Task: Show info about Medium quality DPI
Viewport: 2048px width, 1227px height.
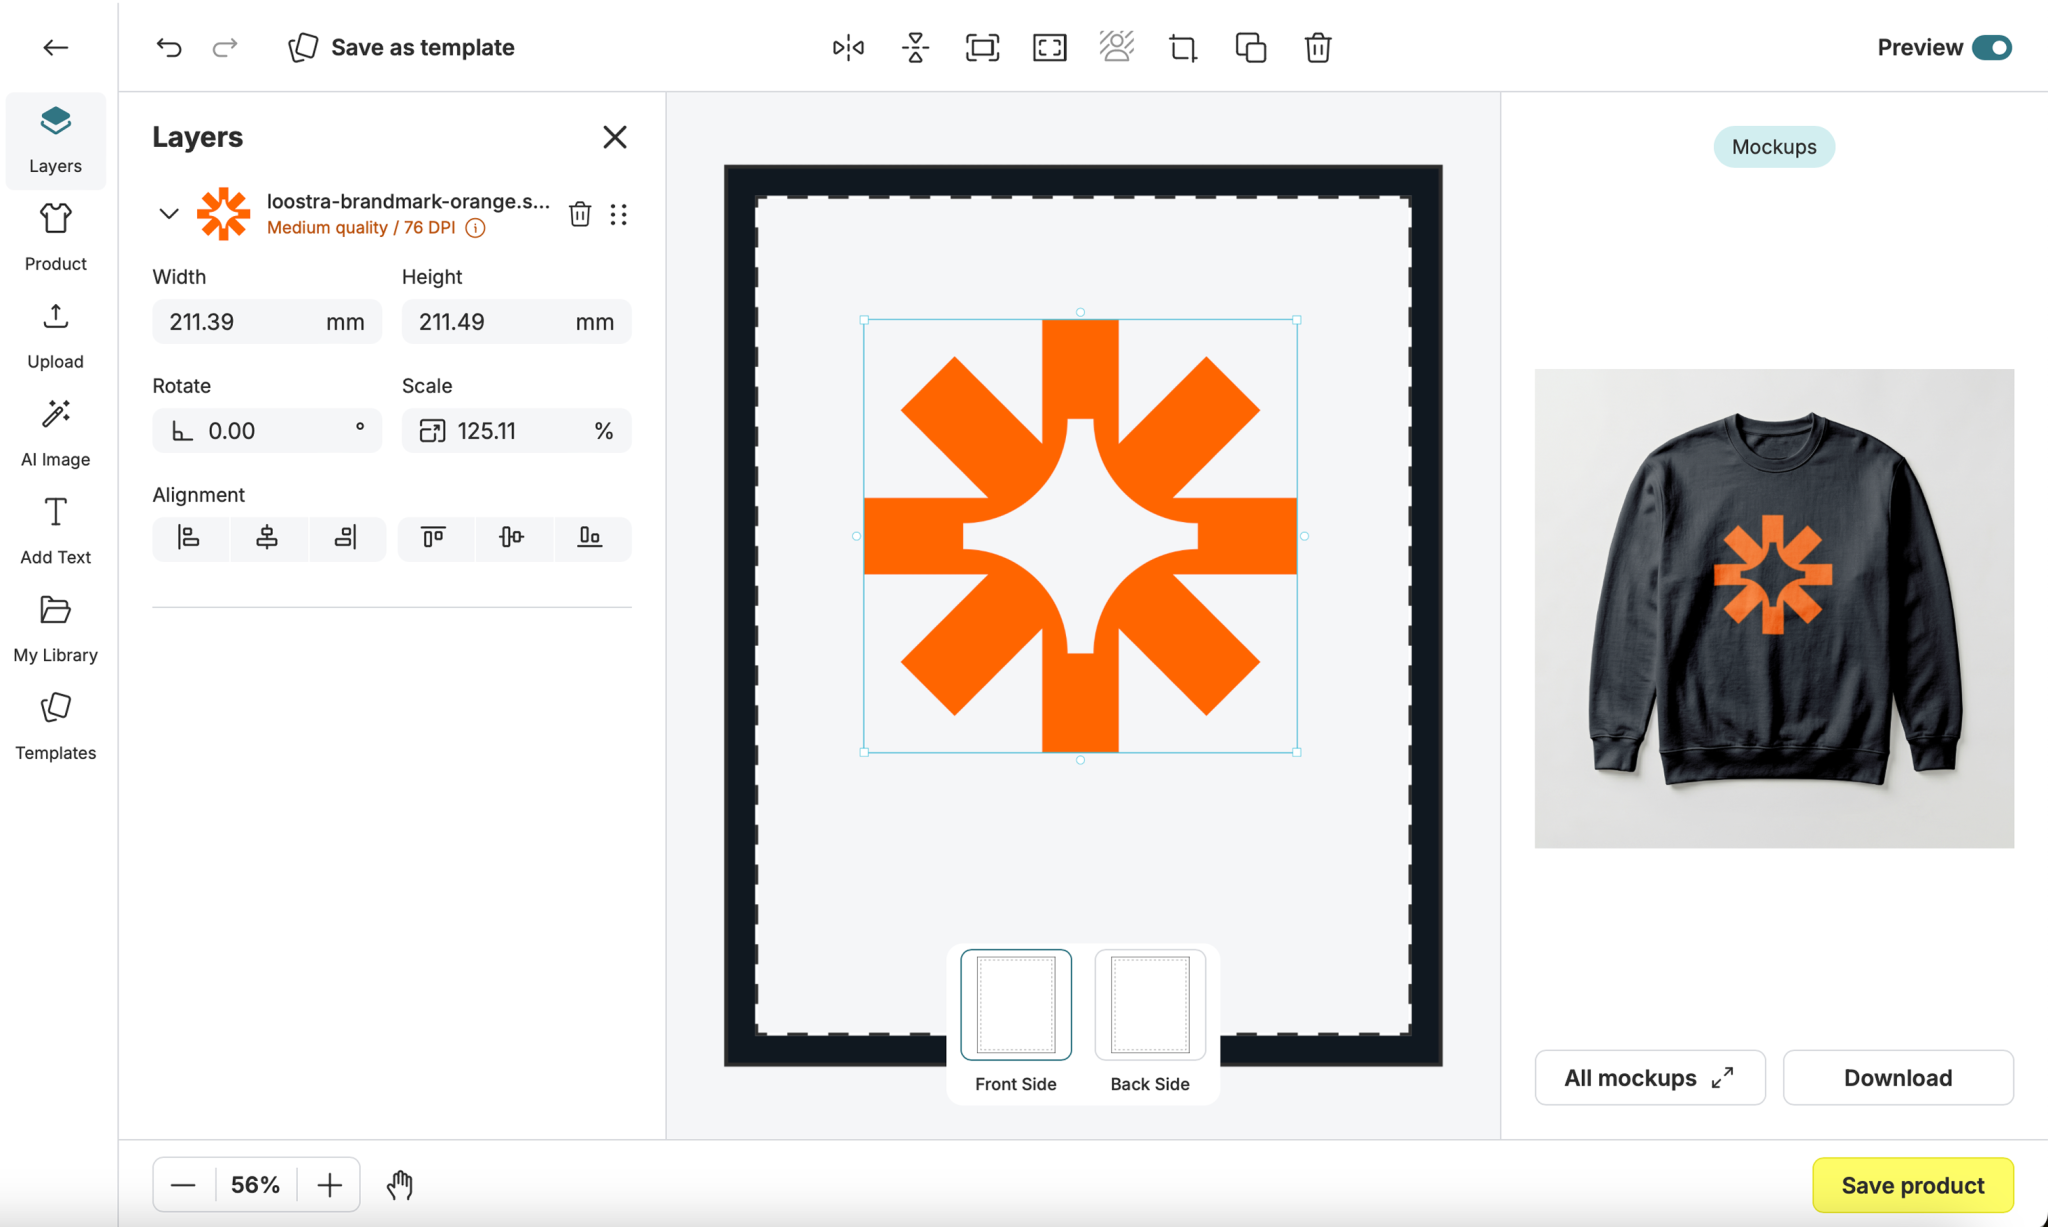Action: coord(476,228)
